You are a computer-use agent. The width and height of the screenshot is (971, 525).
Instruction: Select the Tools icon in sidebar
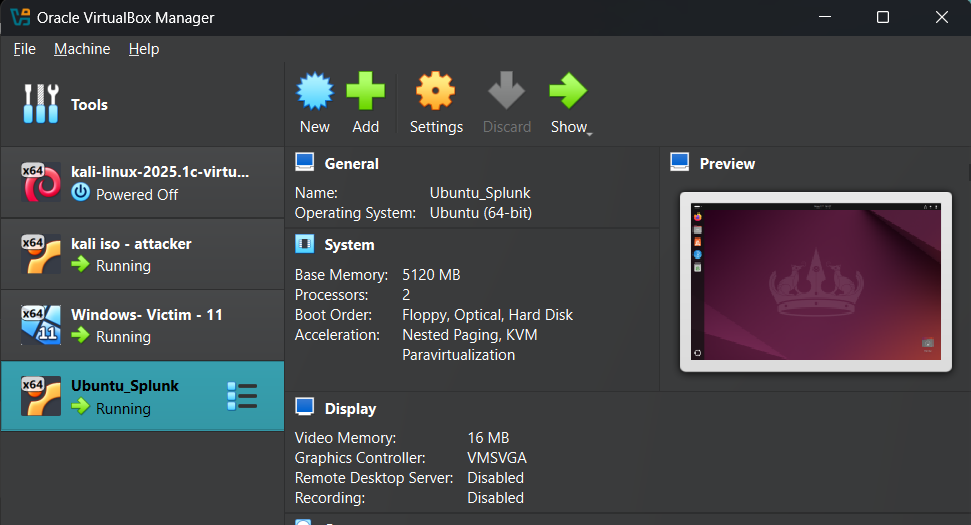pyautogui.click(x=41, y=104)
